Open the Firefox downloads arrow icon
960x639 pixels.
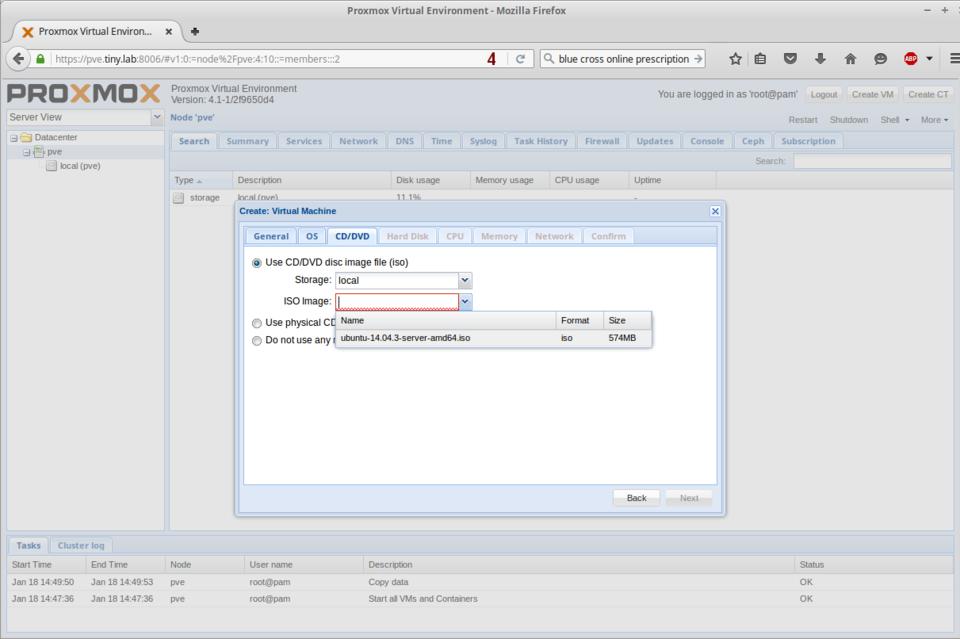[x=820, y=59]
